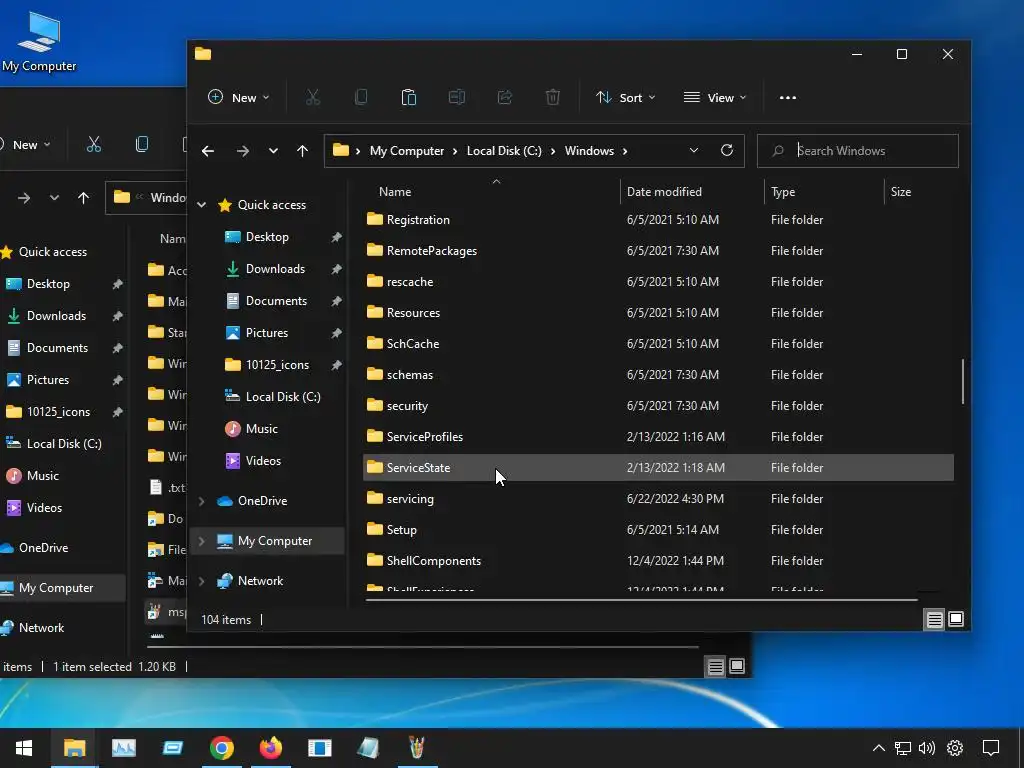The height and width of the screenshot is (768, 1024).
Task: Click the up arrow in the back Explorer window
Action: [x=84, y=197]
